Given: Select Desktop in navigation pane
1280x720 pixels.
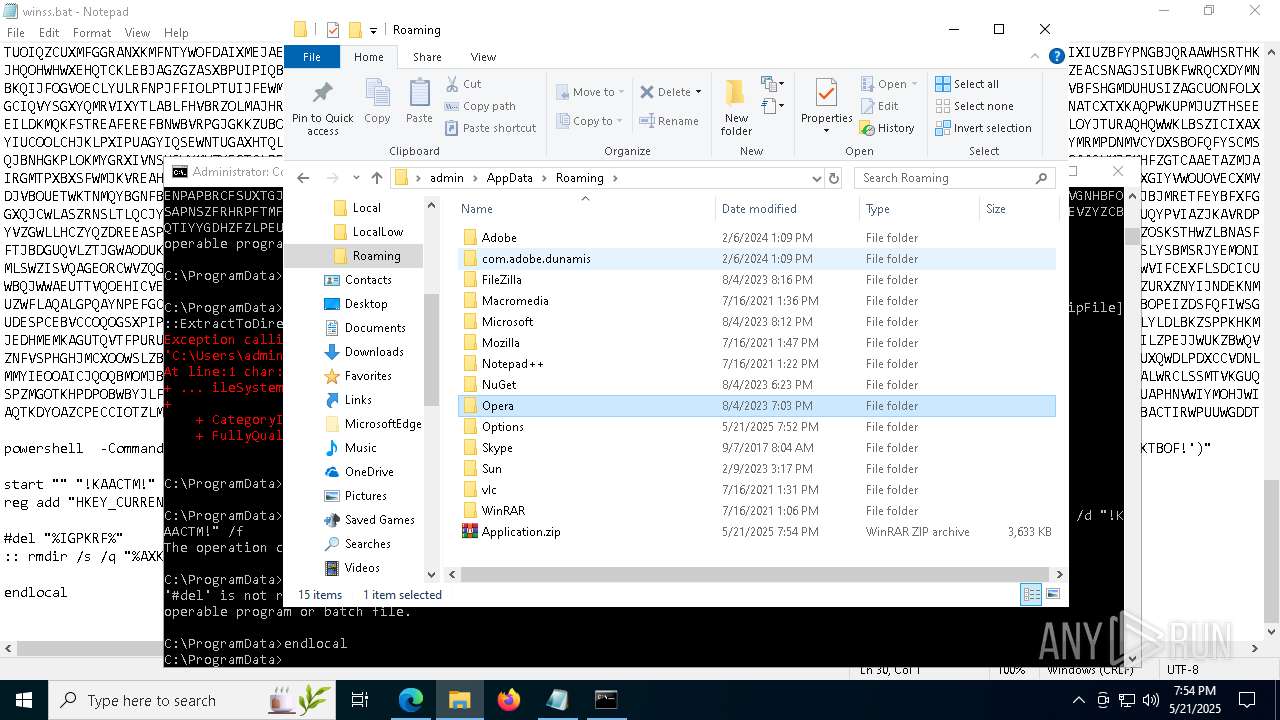Looking at the screenshot, I should 366,304.
